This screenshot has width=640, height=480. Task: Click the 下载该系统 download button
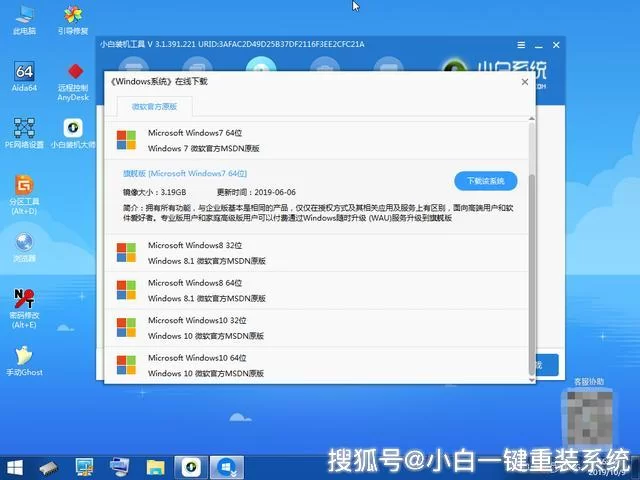point(486,181)
